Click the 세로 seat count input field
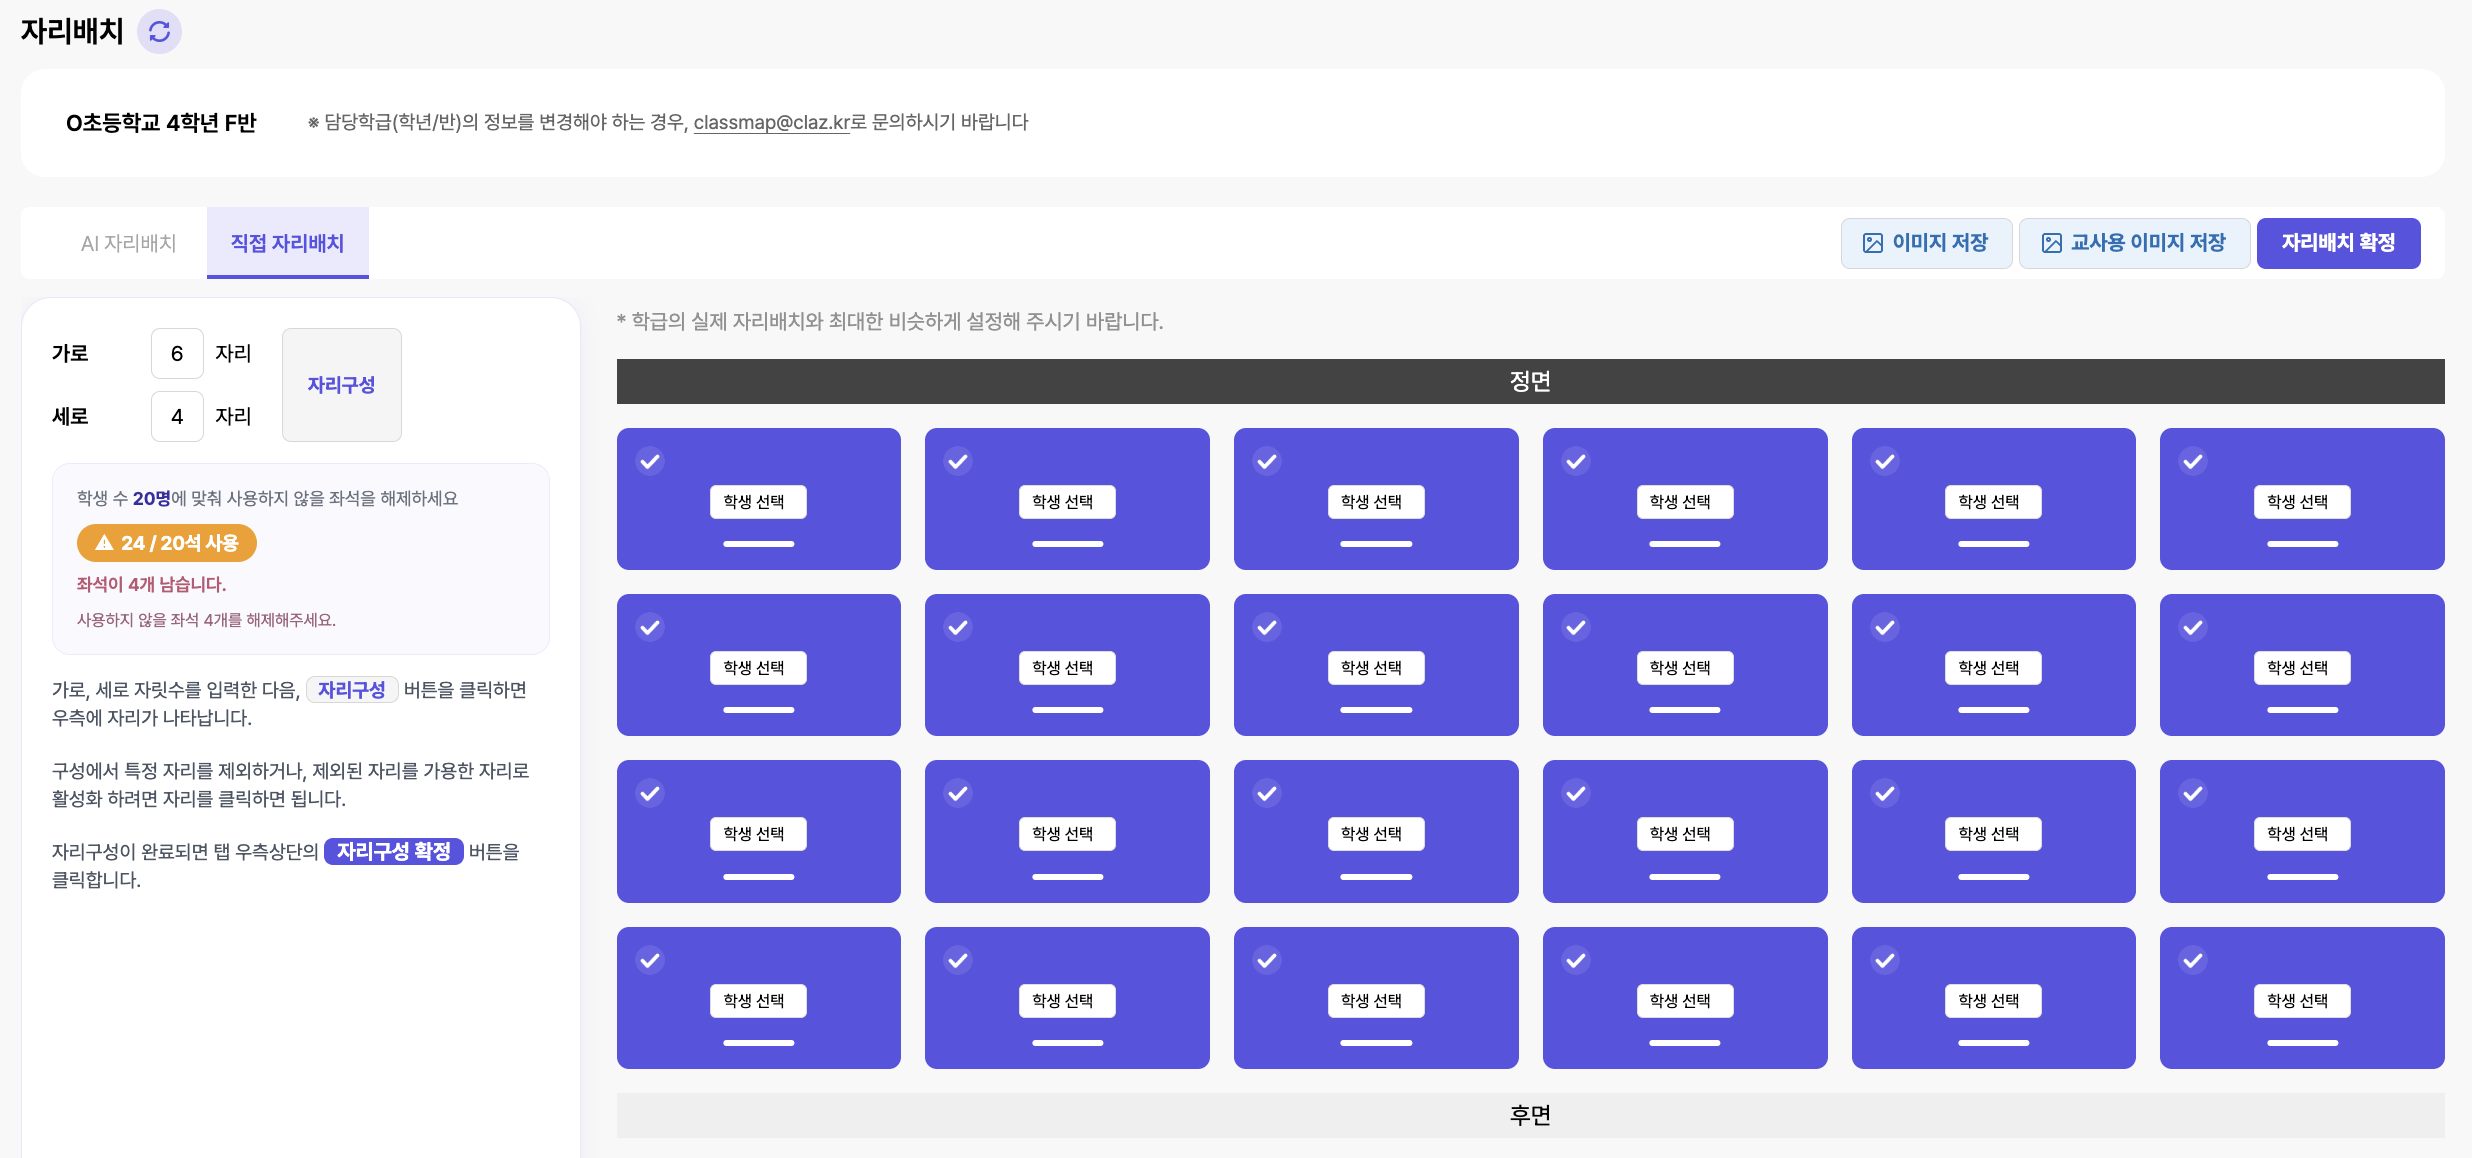The height and width of the screenshot is (1158, 2472). (x=177, y=416)
